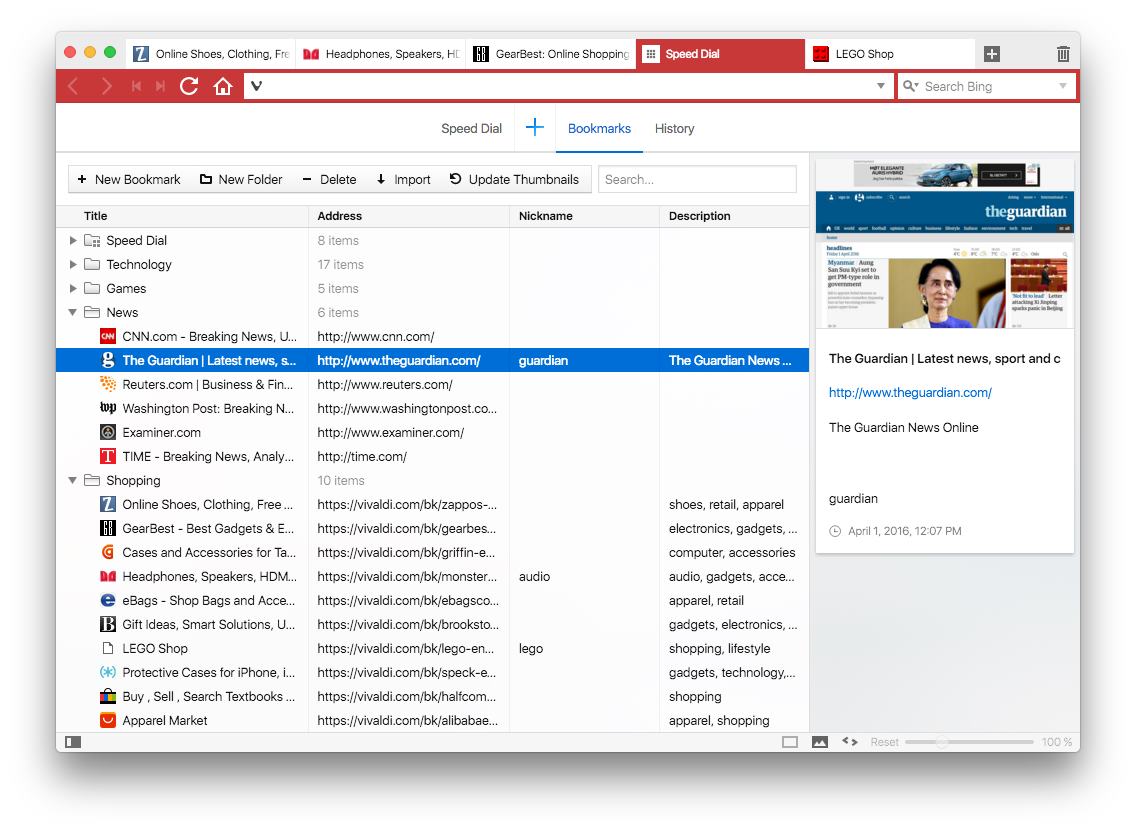Switch to the Online Shoes, Clothing tab
The image size is (1136, 832).
(211, 54)
